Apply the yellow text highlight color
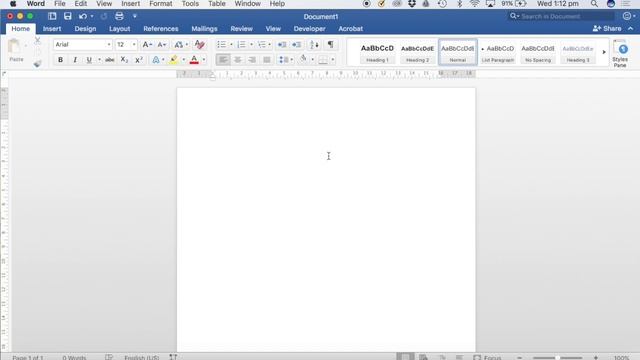The width and height of the screenshot is (640, 360). (173, 60)
